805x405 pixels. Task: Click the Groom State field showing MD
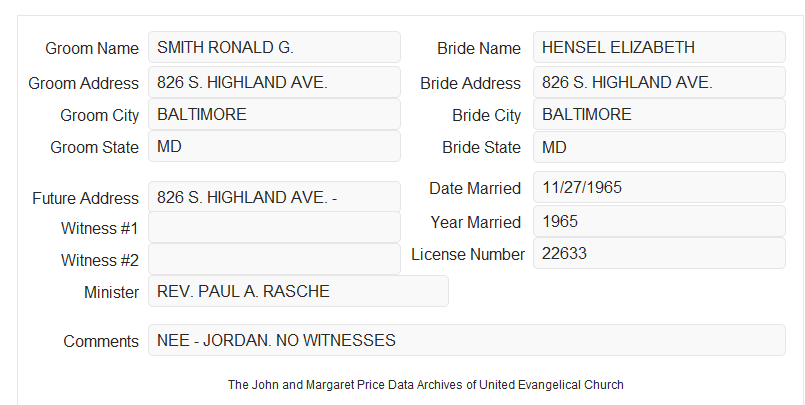coord(274,146)
